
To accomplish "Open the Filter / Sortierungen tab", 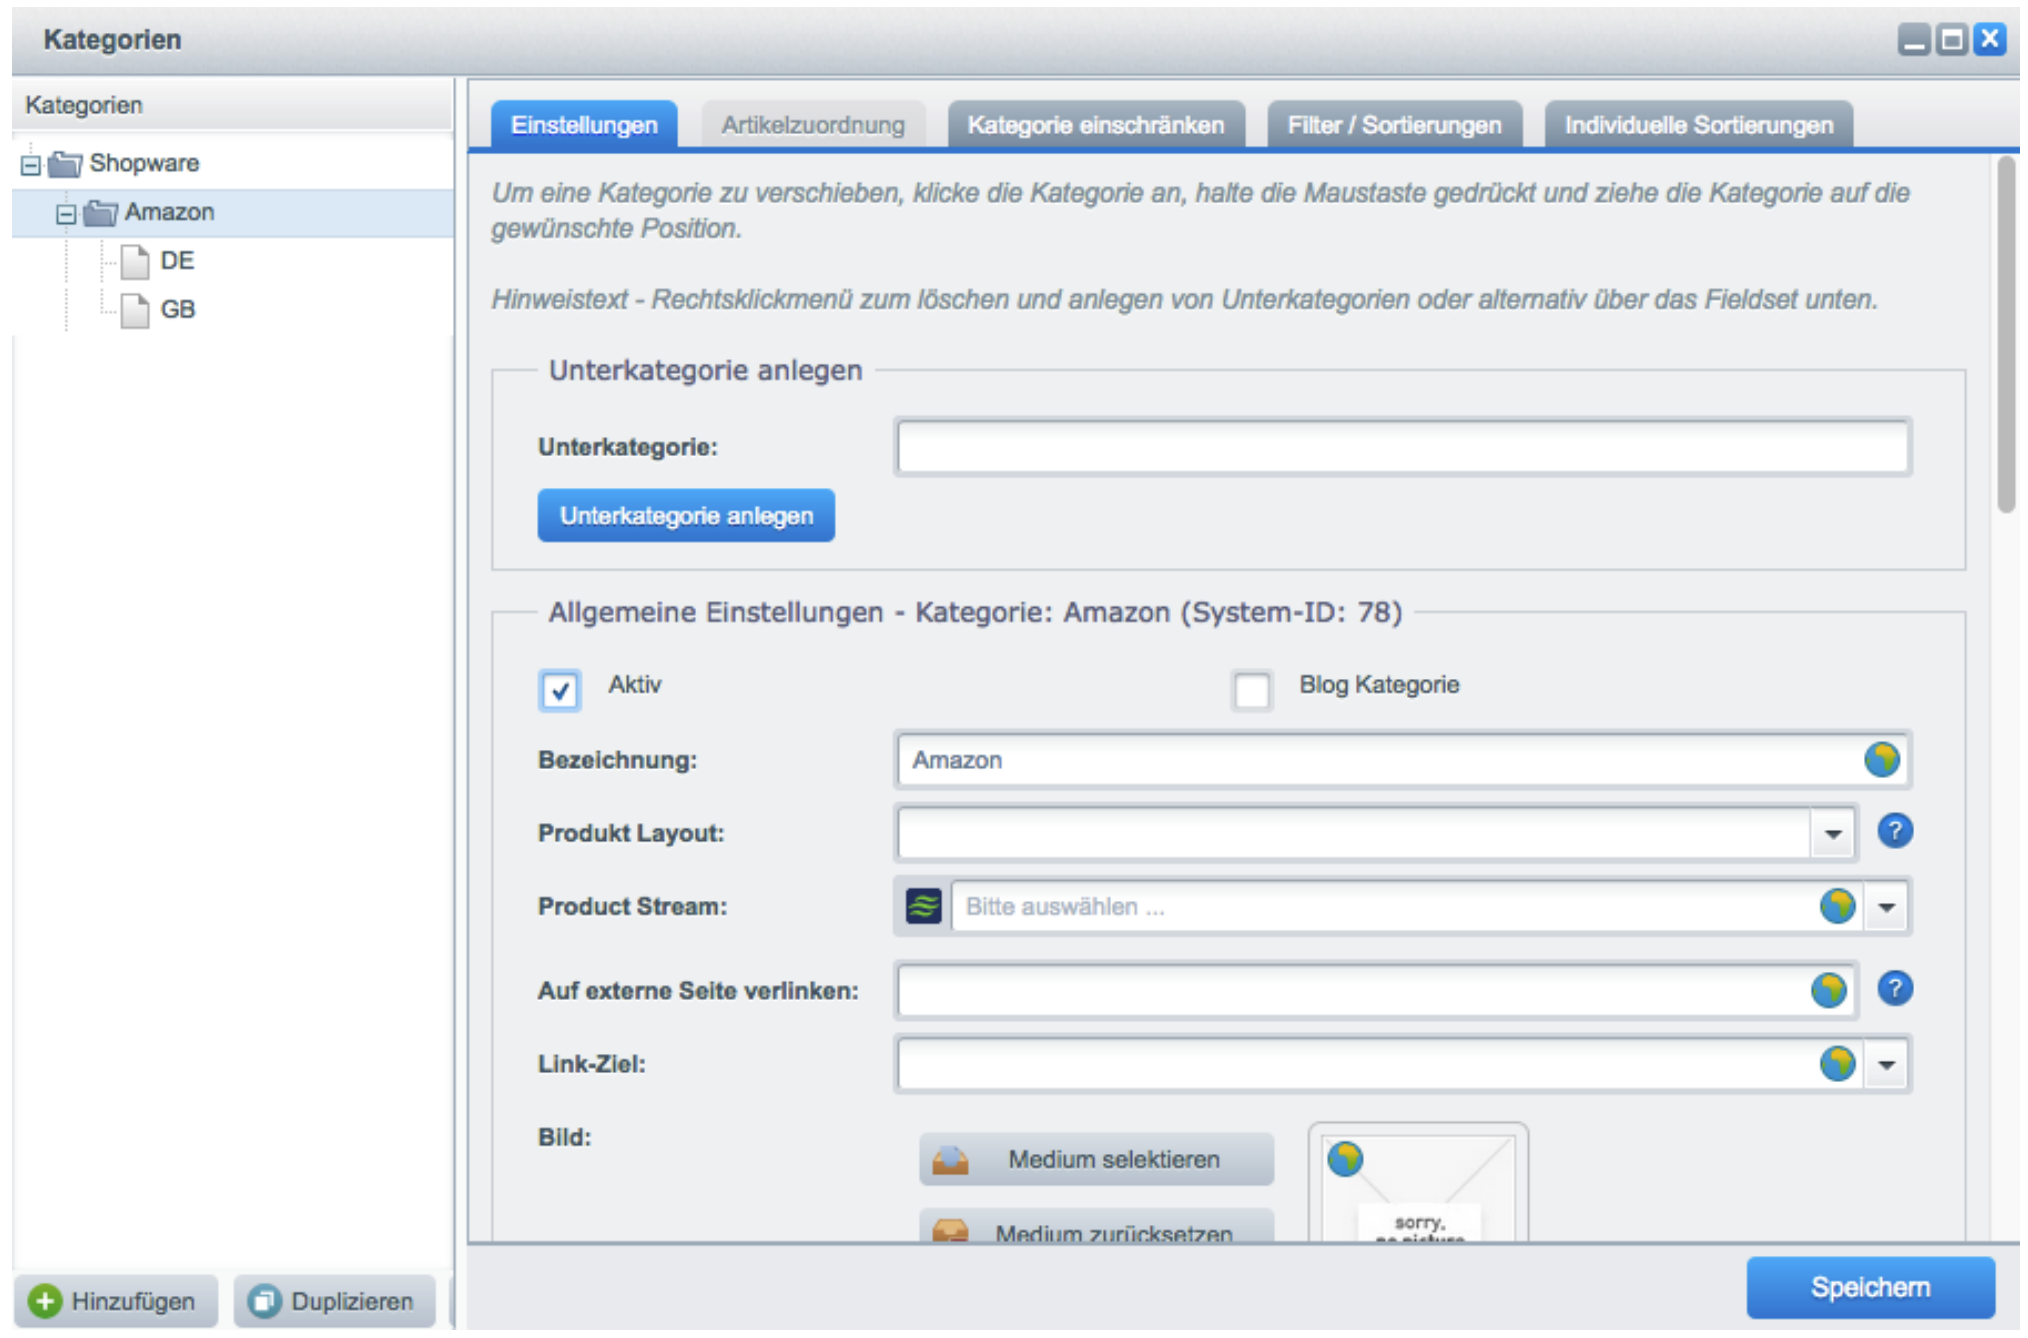I will (x=1394, y=126).
